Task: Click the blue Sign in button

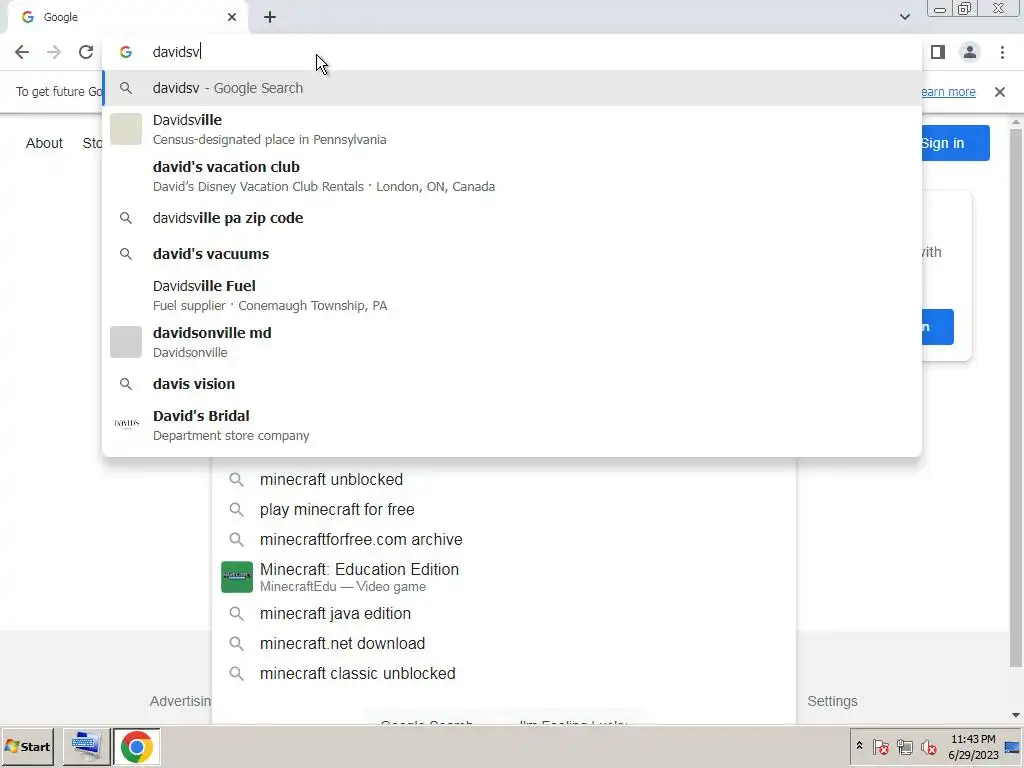Action: point(955,143)
